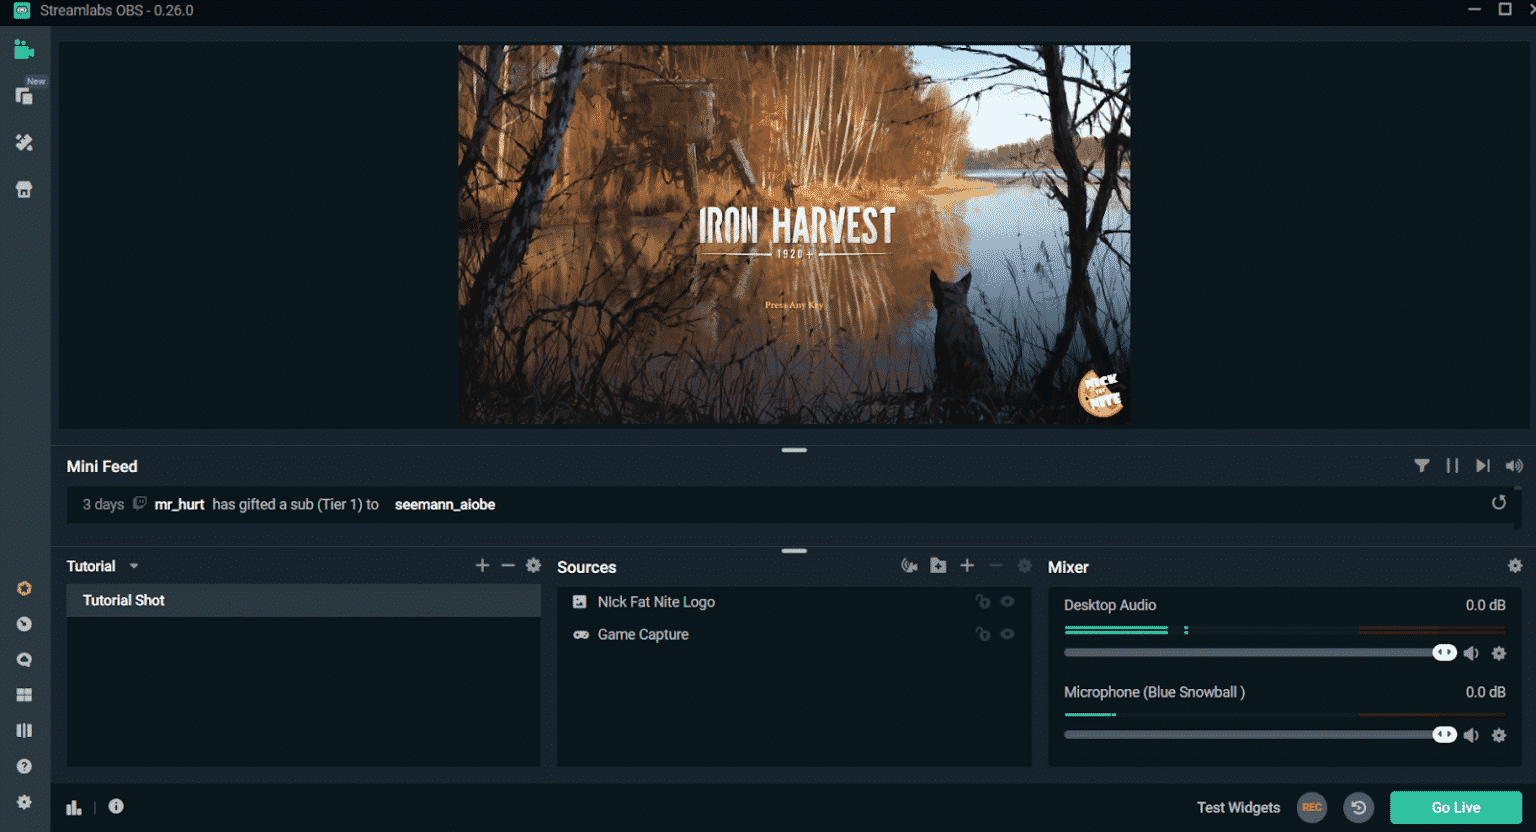This screenshot has height=832, width=1536.
Task: Click the resize handle below Mini Feed
Action: 794,551
